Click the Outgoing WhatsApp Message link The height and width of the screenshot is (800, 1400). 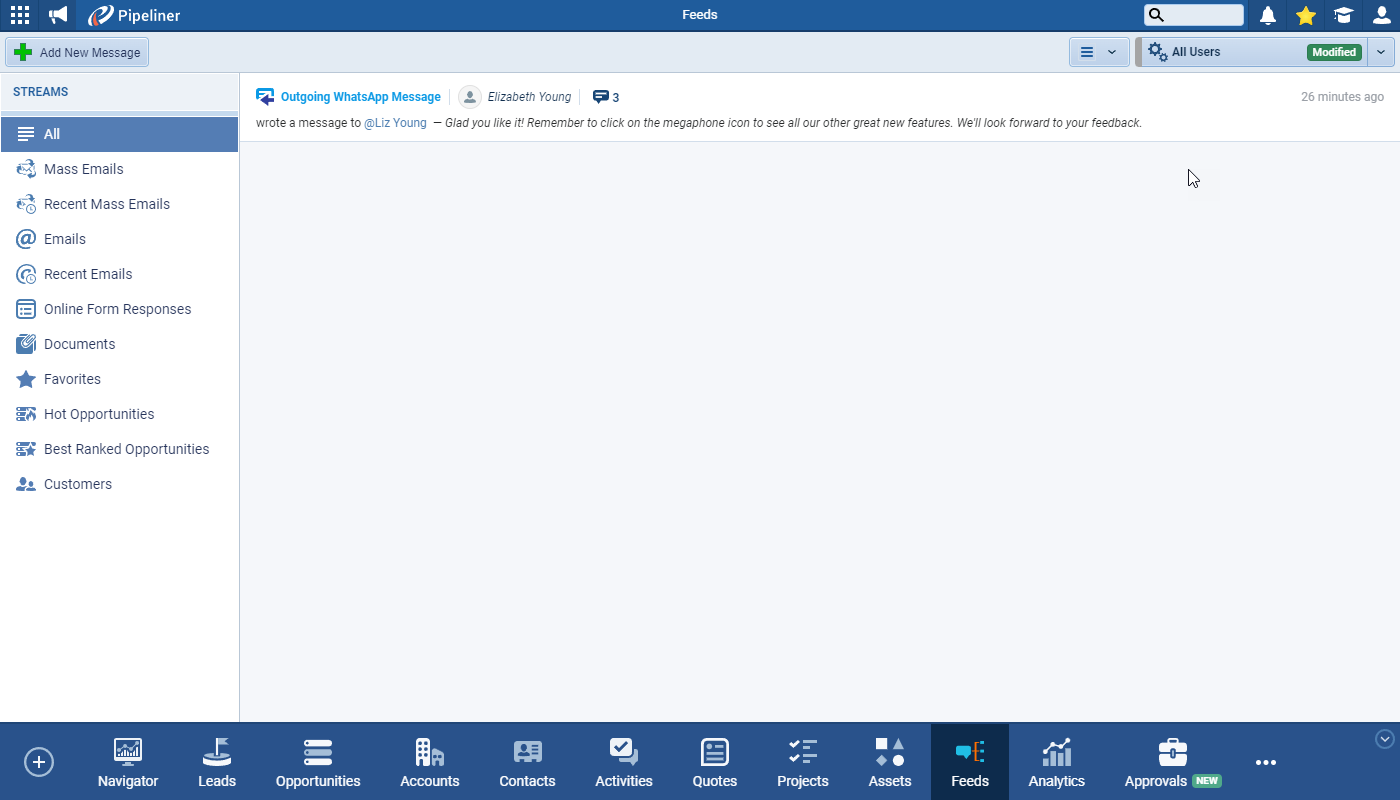coord(360,97)
